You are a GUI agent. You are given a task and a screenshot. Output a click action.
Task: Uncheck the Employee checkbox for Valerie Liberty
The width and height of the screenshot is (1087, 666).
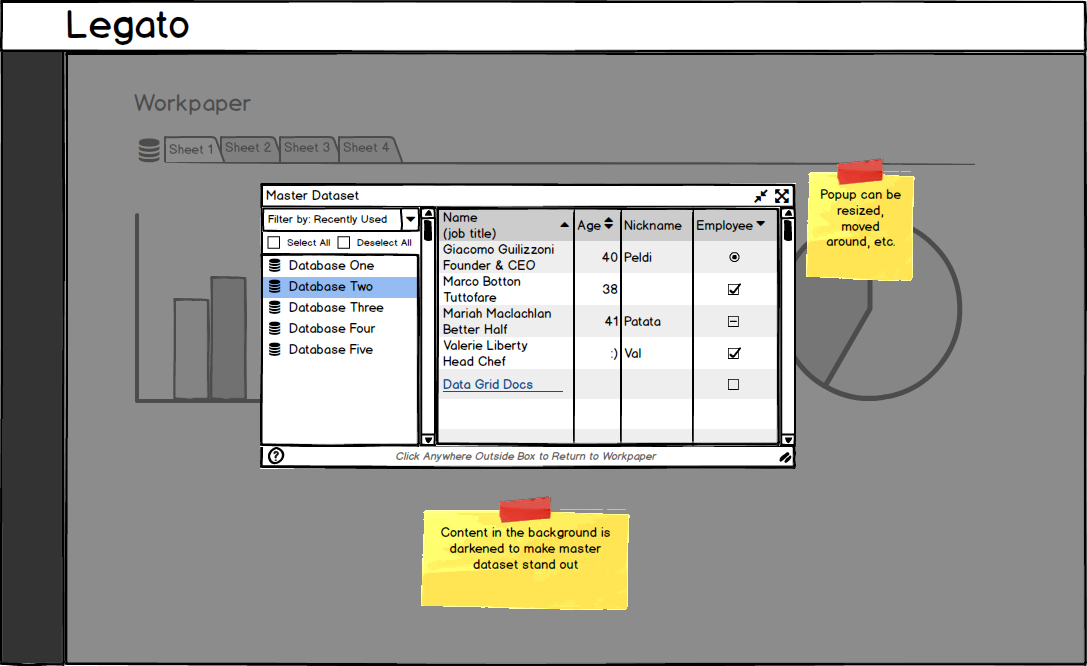point(734,353)
